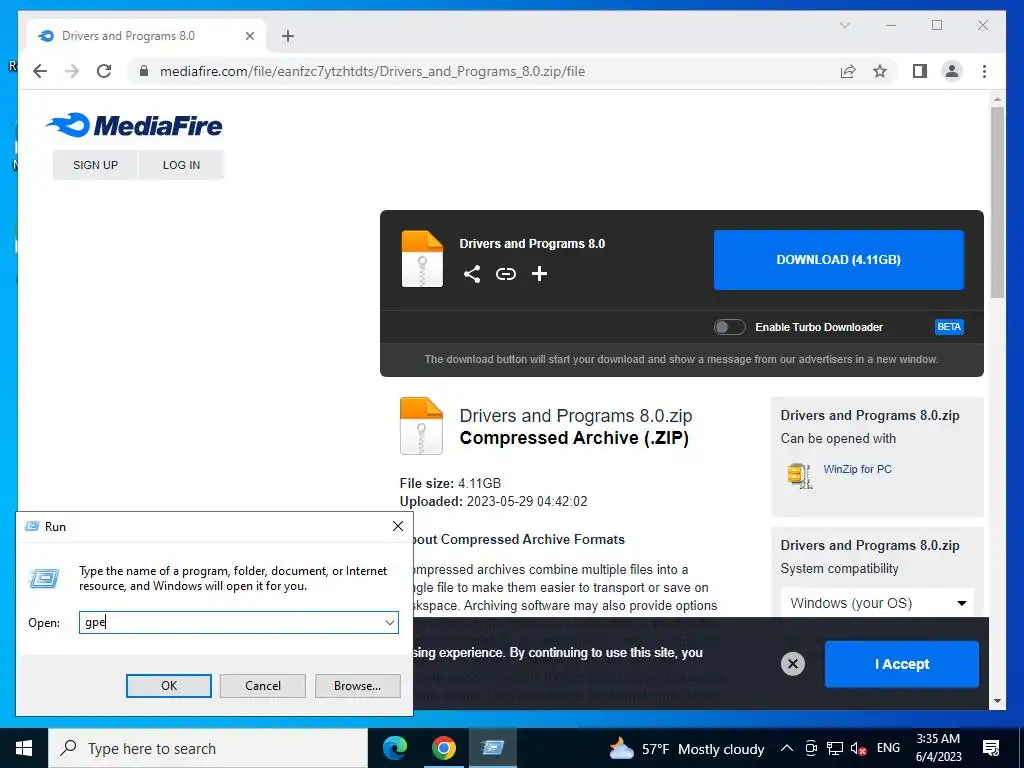Open Microsoft Edge from the taskbar

[x=394, y=748]
